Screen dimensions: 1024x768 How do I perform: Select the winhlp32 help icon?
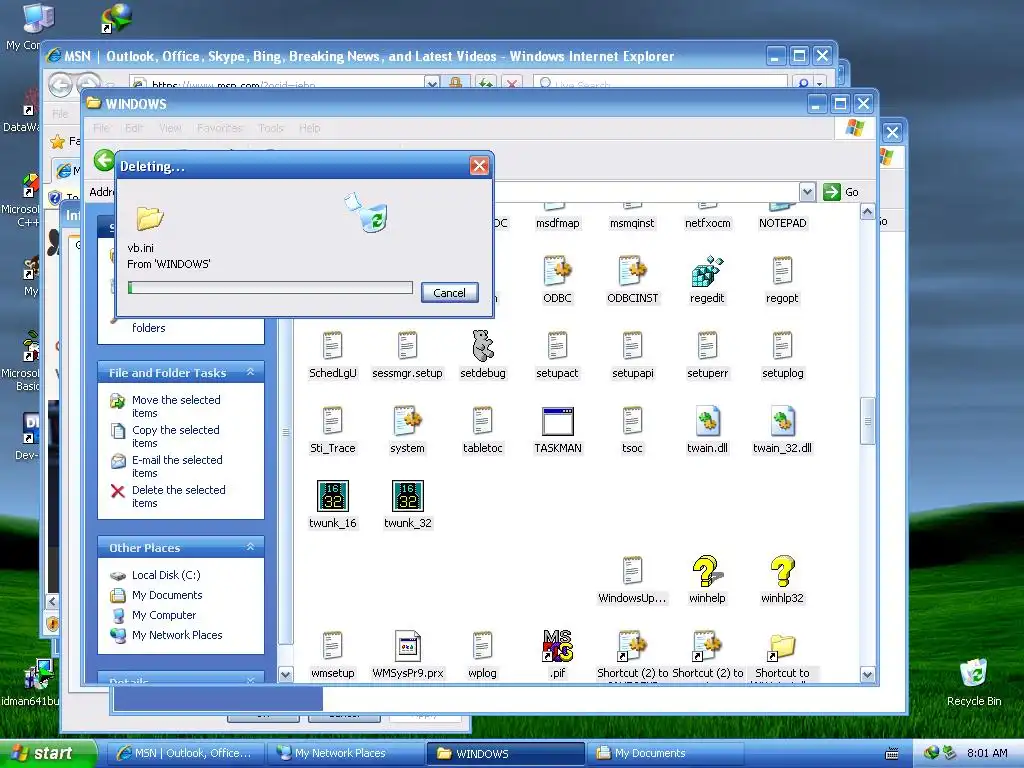pyautogui.click(x=782, y=571)
